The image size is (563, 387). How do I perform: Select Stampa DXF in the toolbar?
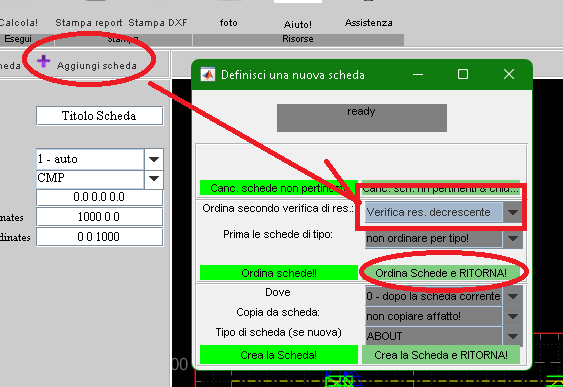point(158,23)
